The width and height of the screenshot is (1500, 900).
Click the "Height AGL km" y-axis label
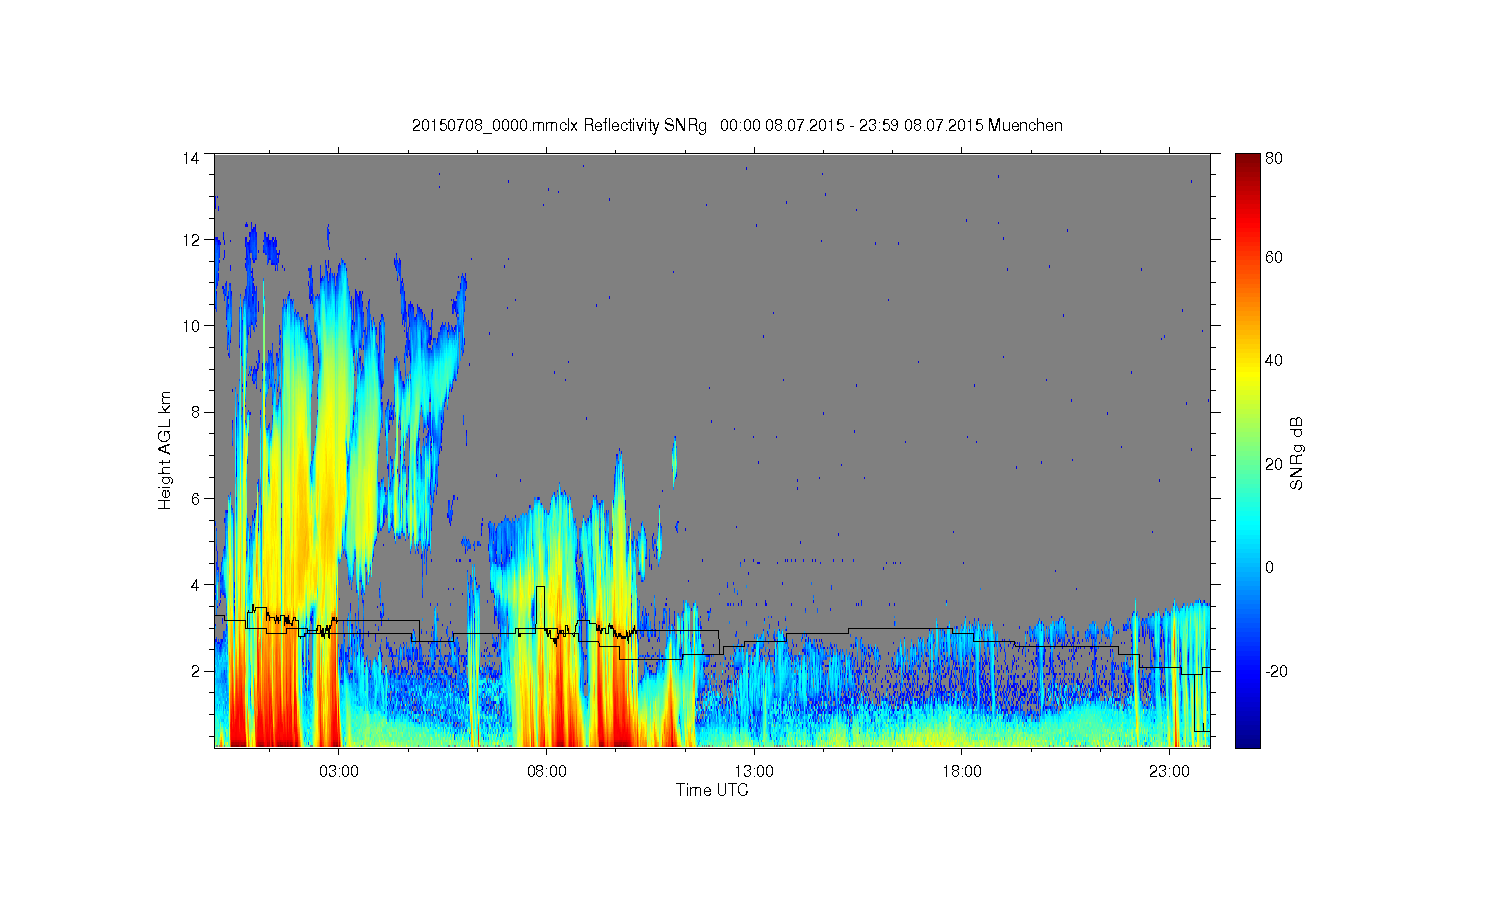[165, 450]
